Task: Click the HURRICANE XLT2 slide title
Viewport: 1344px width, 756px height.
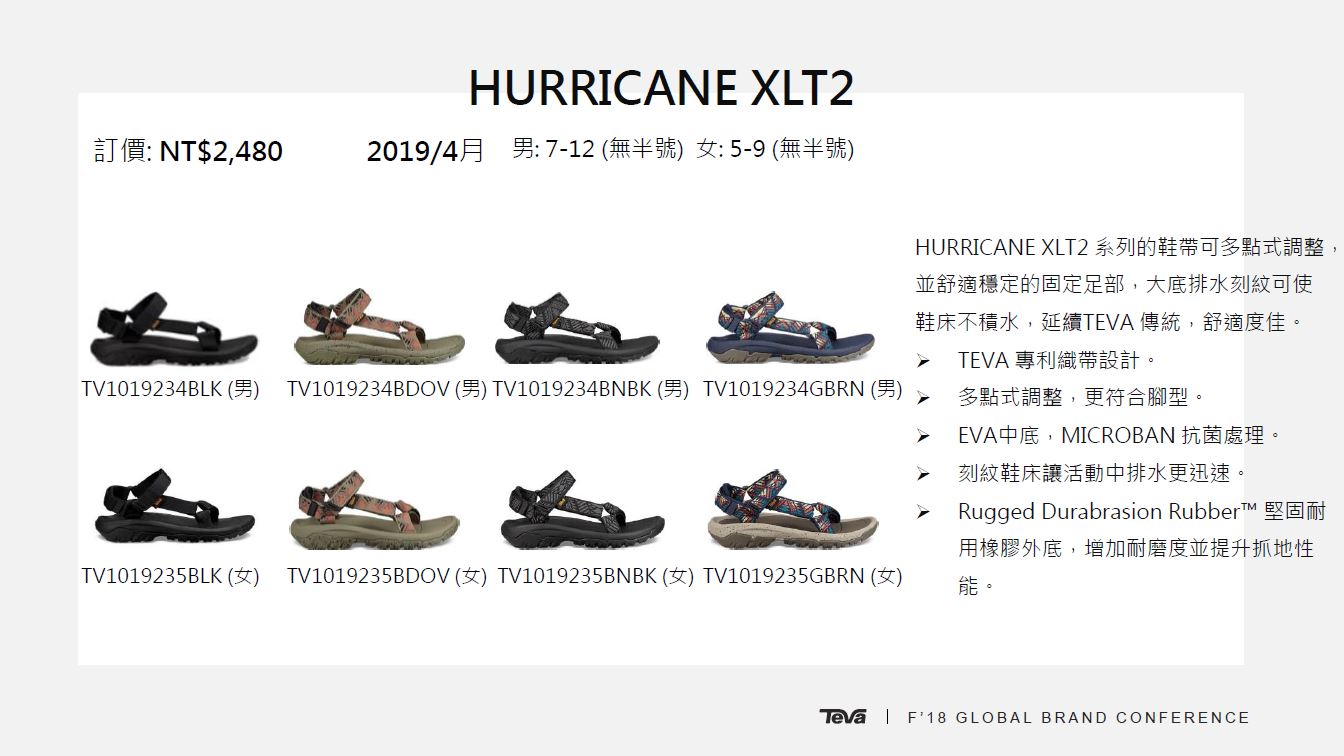Action: tap(661, 89)
